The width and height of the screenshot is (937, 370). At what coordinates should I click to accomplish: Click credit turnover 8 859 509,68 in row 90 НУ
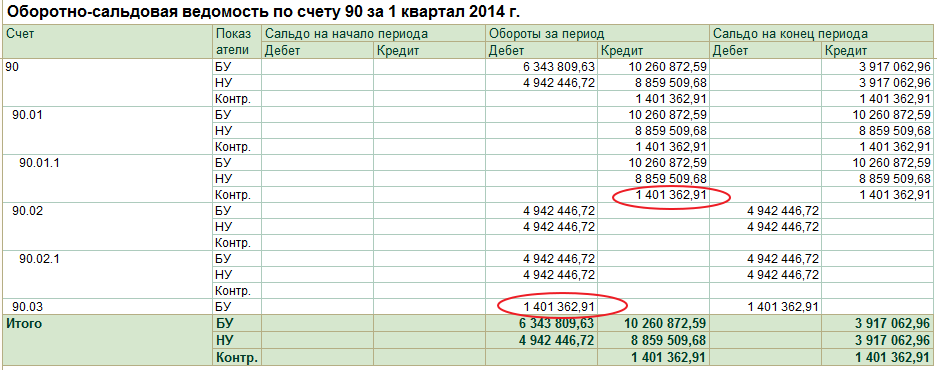click(x=670, y=83)
